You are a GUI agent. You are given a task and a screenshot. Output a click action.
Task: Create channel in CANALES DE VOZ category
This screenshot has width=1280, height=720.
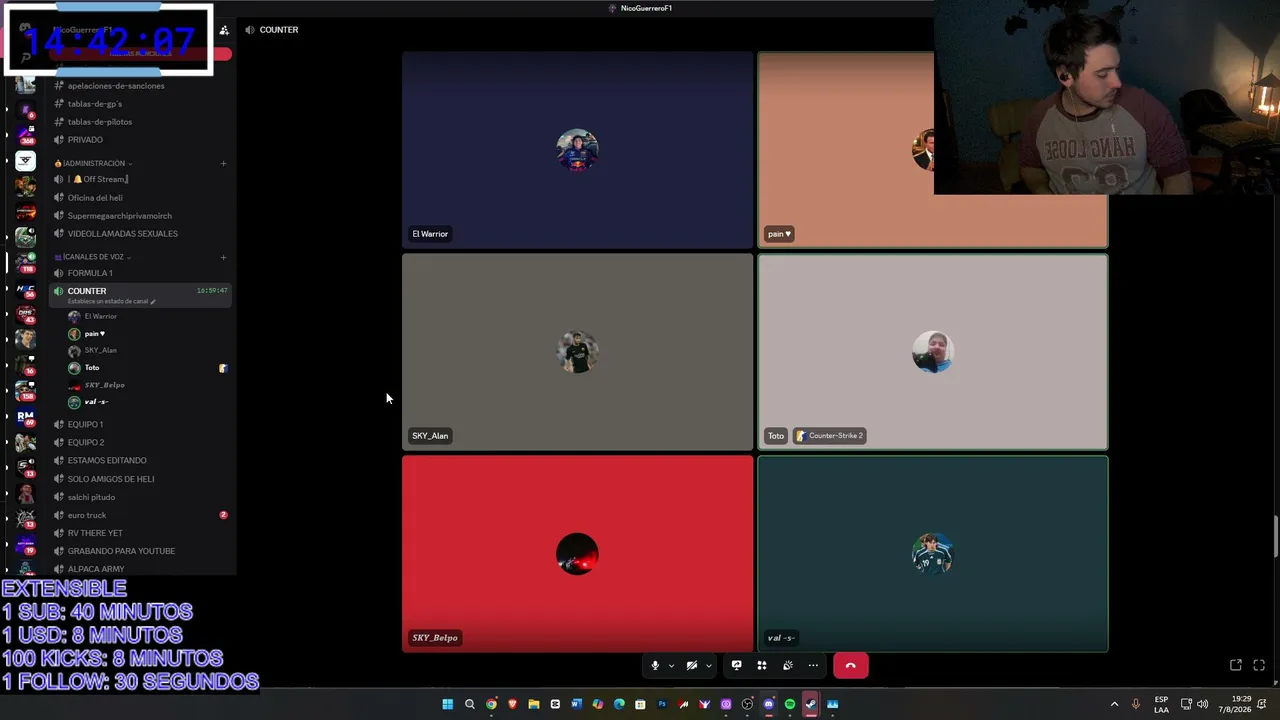pyautogui.click(x=223, y=257)
